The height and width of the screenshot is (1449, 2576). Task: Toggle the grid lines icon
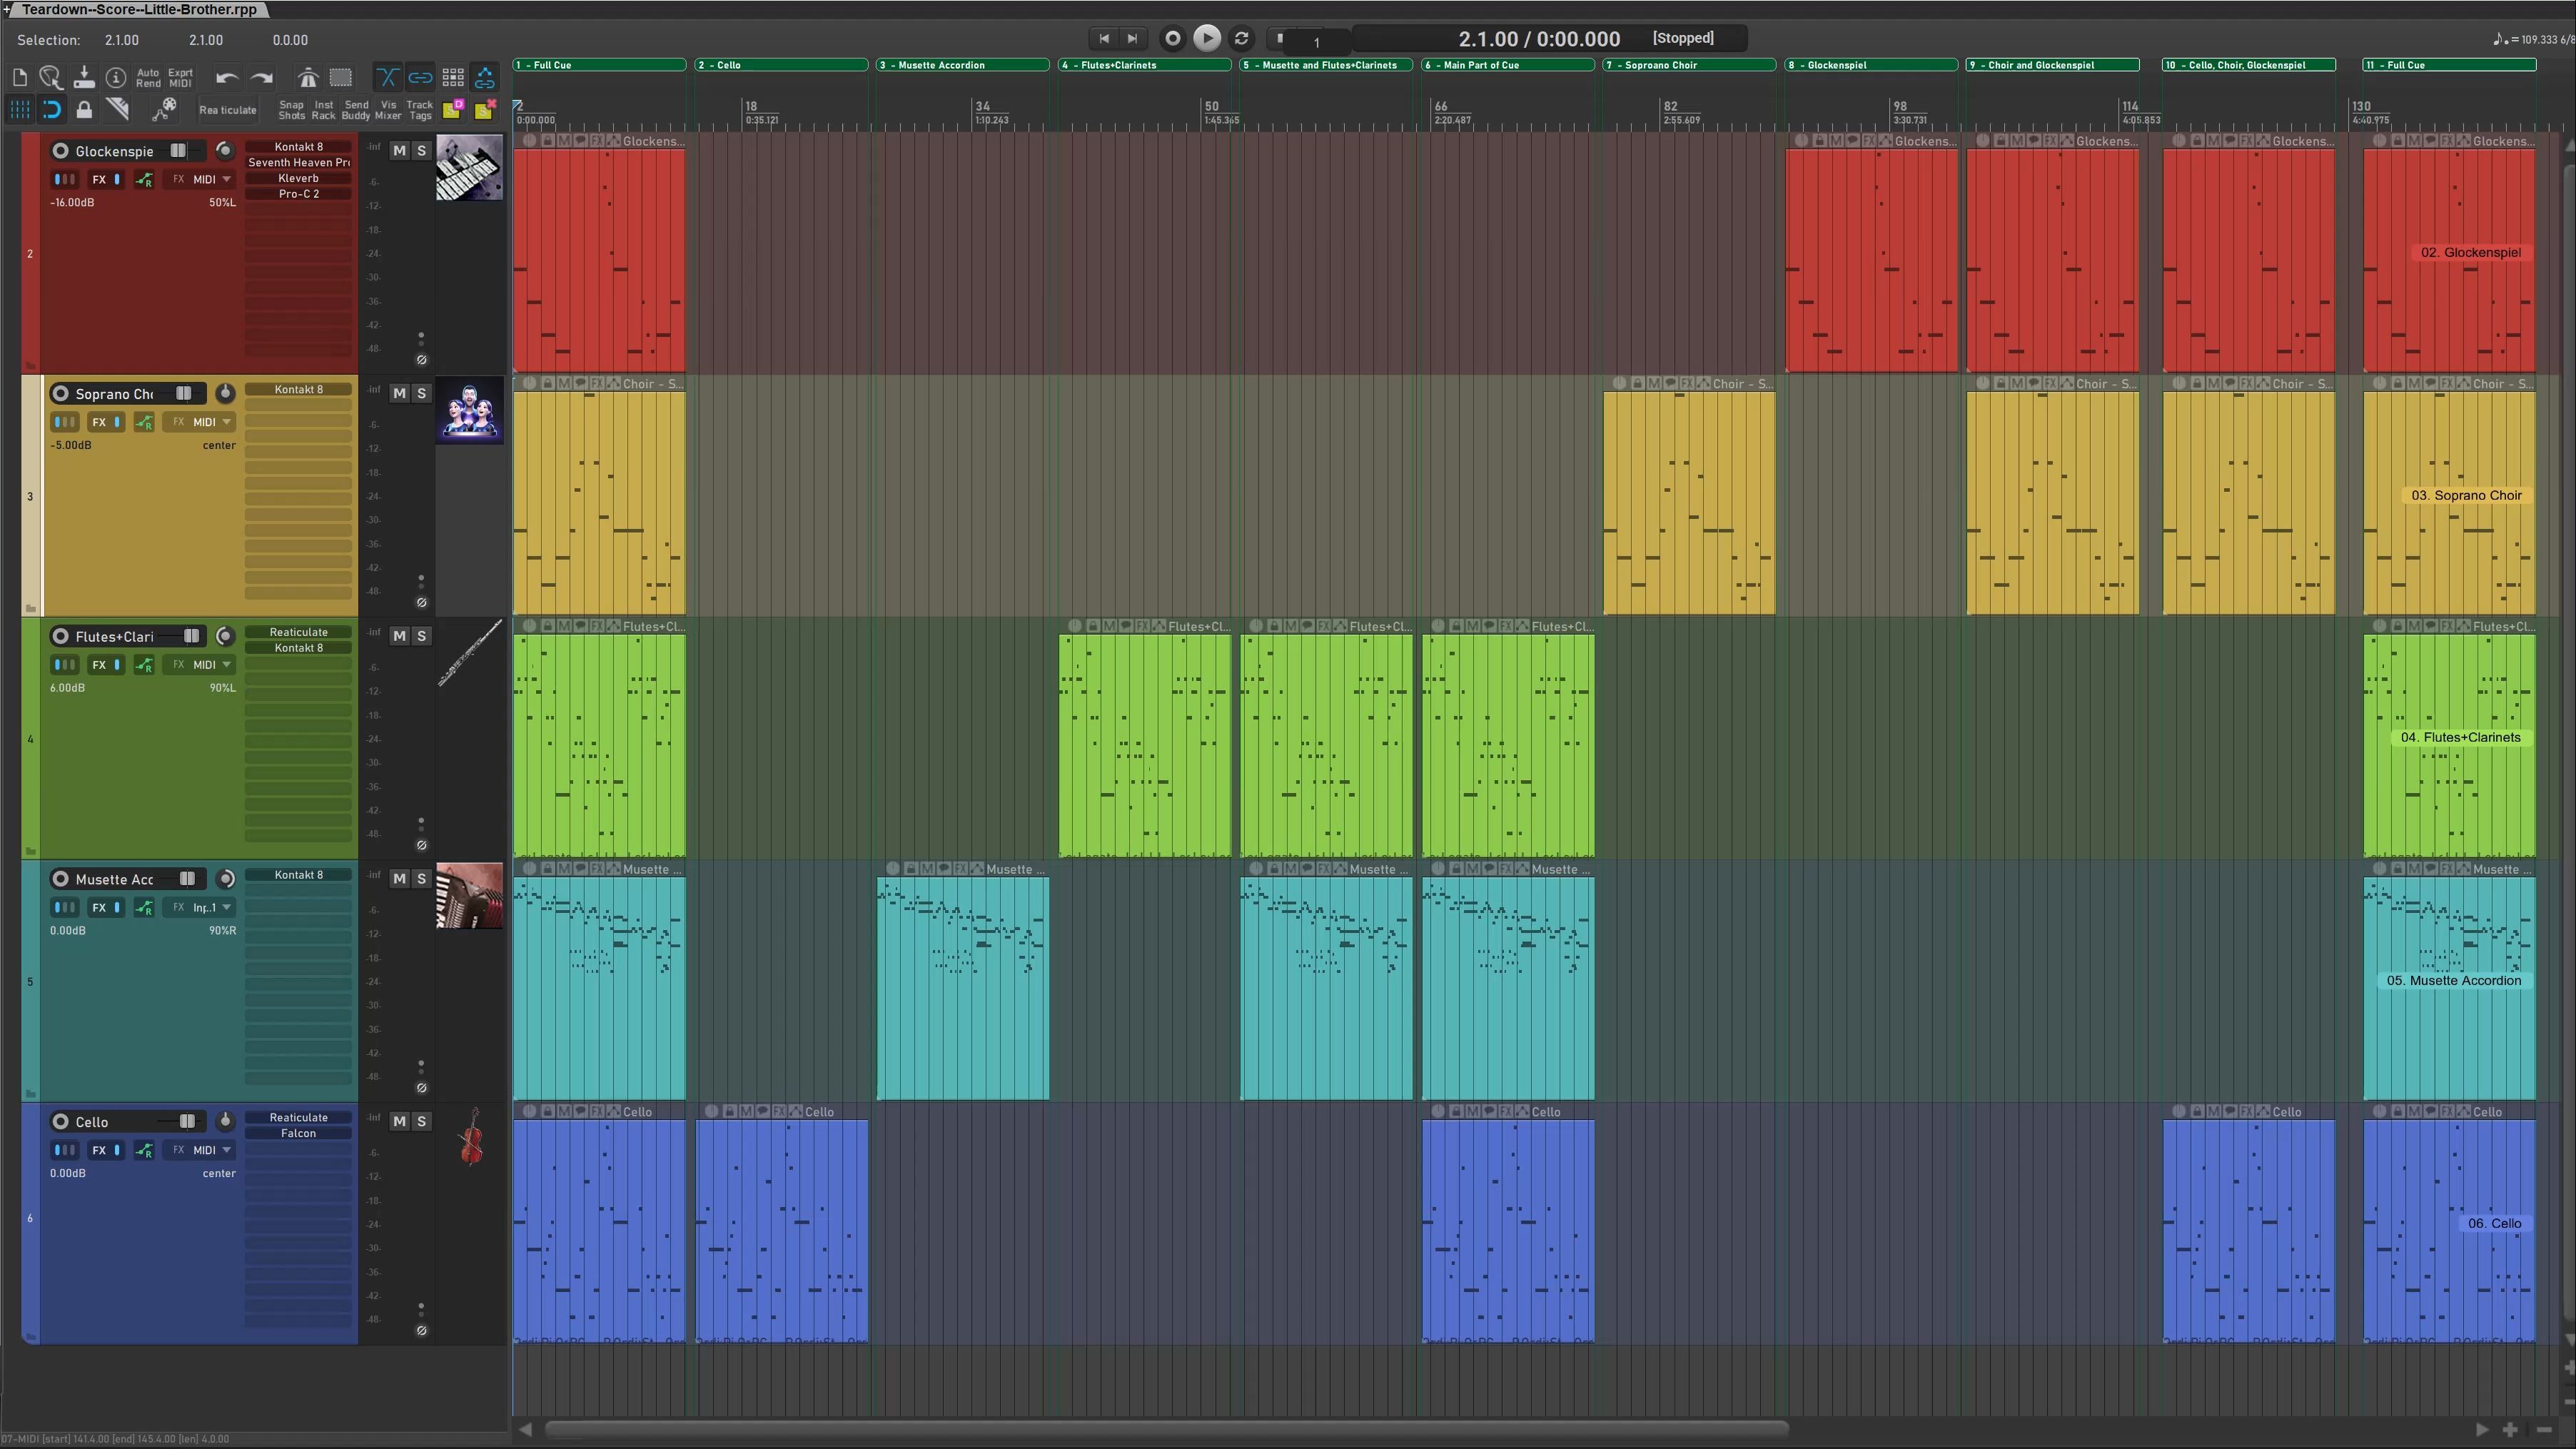(20, 109)
